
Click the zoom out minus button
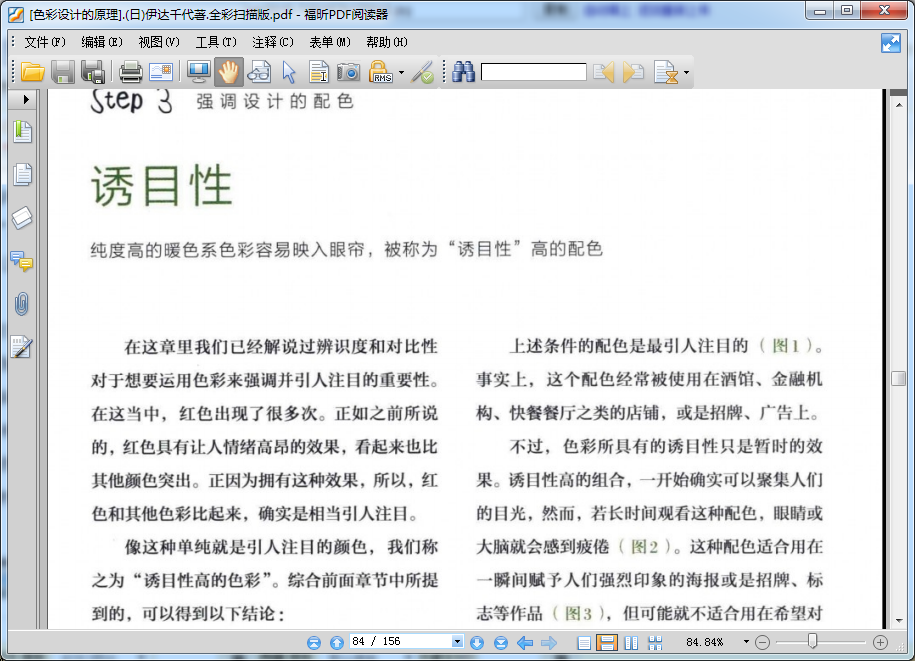pos(762,642)
